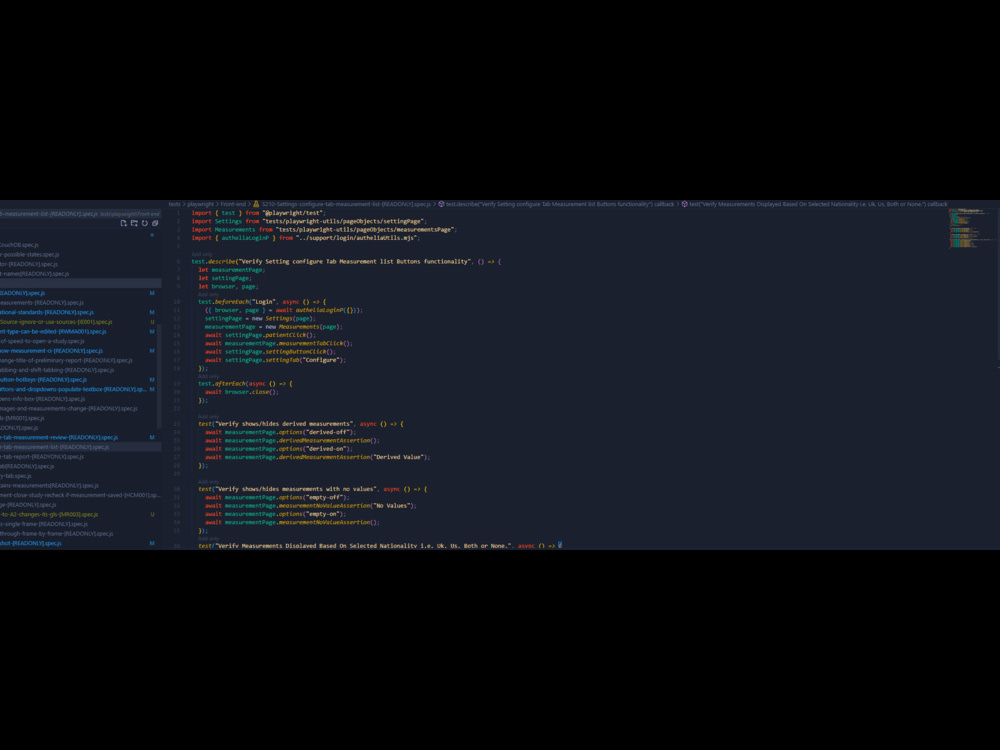The height and width of the screenshot is (750, 1000).
Task: Click derivedMeasurementAssertion("Derived Value") line
Action: pos(318,457)
